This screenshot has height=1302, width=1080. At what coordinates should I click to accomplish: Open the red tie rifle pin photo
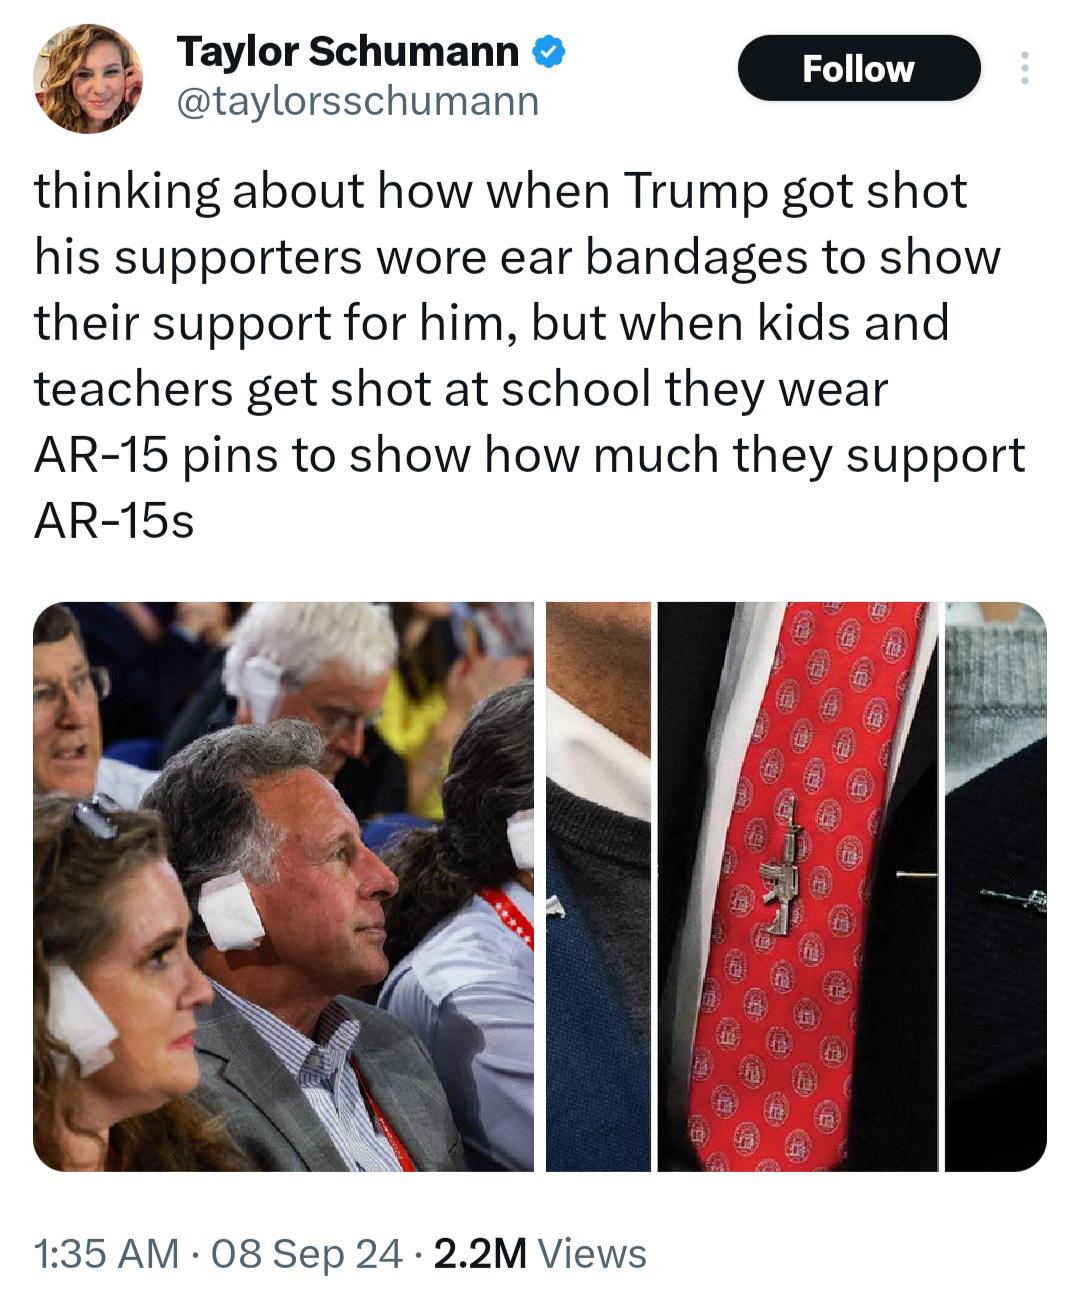tap(797, 886)
